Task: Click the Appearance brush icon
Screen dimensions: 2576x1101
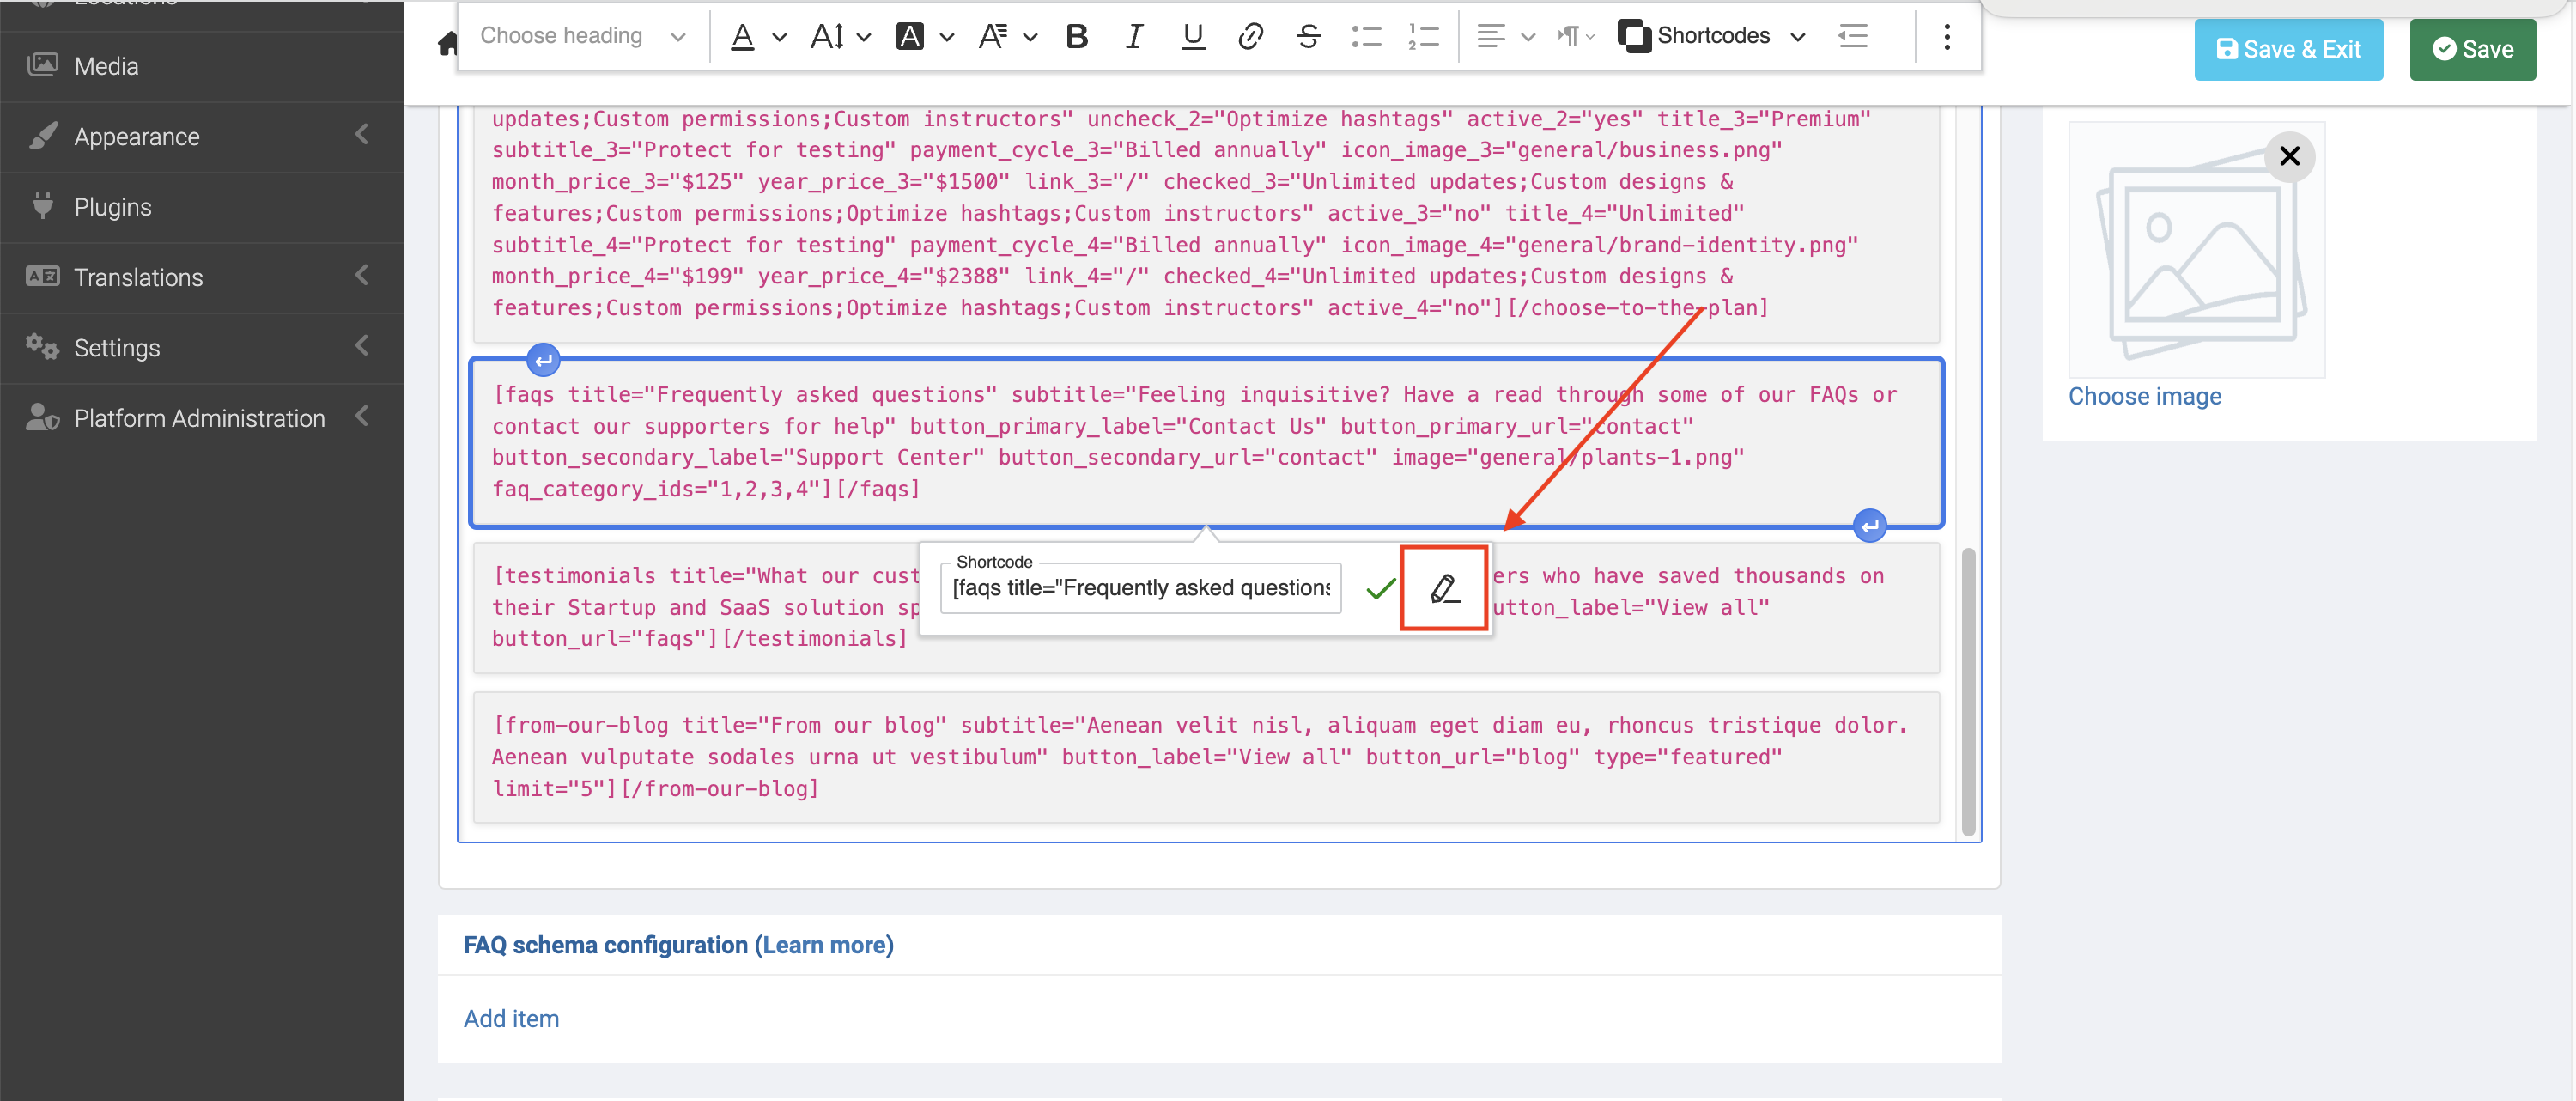Action: tap(43, 136)
